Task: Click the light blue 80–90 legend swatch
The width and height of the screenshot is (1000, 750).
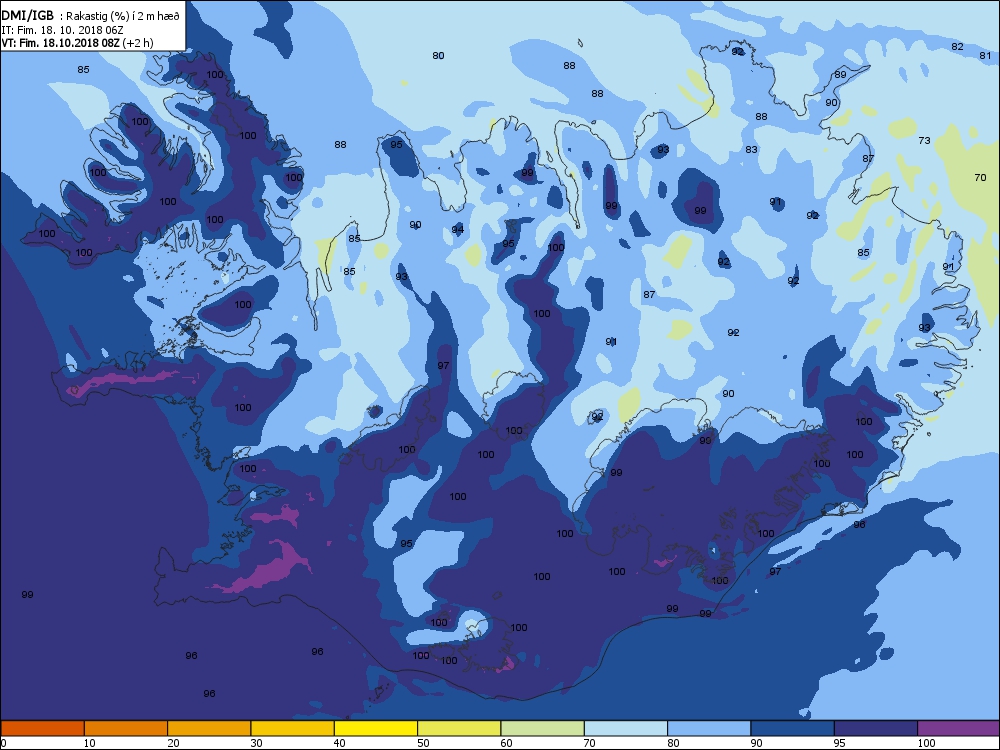Action: tap(709, 728)
